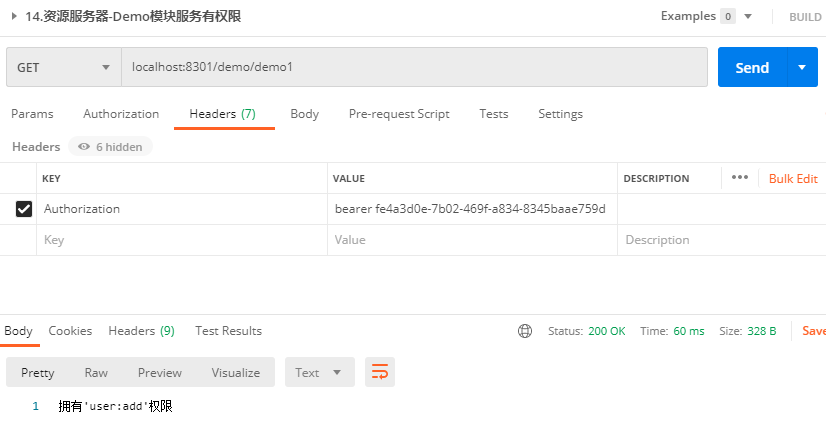The height and width of the screenshot is (438, 826).
Task: Uncheck the Authorization header checkbox
Action: pos(24,209)
